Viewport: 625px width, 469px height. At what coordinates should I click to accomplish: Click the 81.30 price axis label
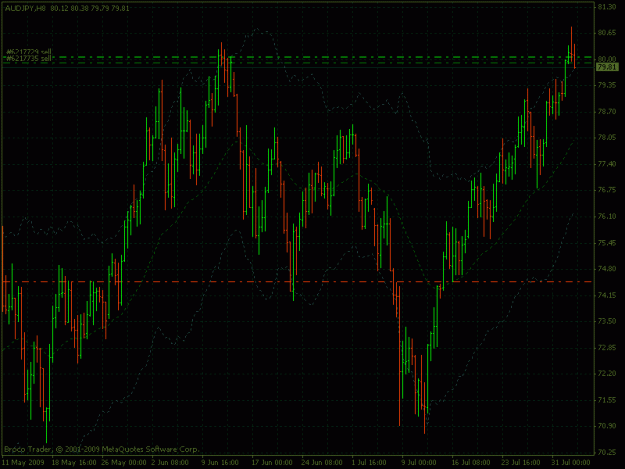(607, 7)
